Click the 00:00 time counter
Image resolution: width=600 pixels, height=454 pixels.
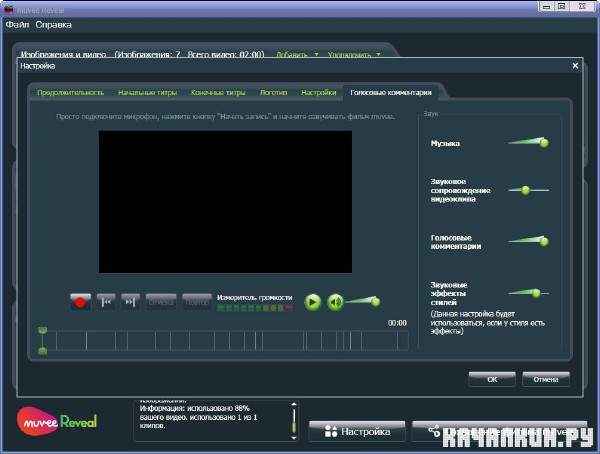[x=397, y=323]
